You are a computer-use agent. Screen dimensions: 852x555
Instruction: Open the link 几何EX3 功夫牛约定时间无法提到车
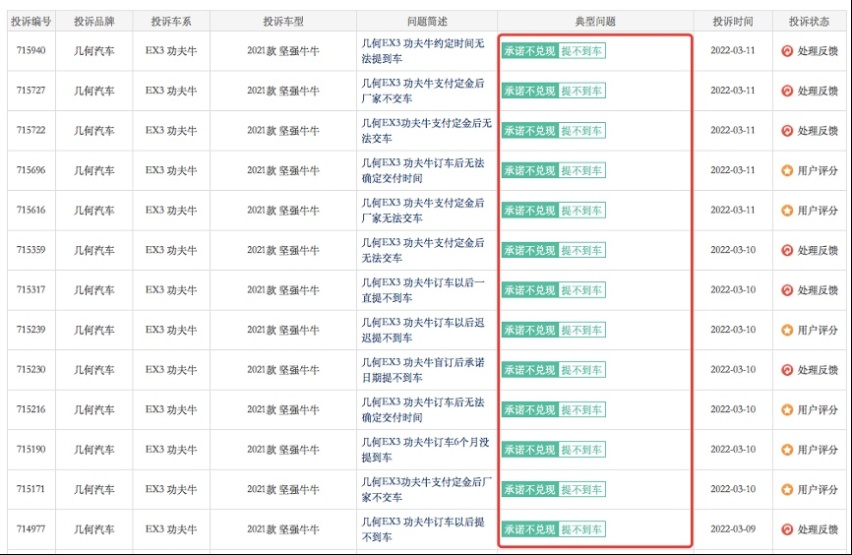[423, 51]
